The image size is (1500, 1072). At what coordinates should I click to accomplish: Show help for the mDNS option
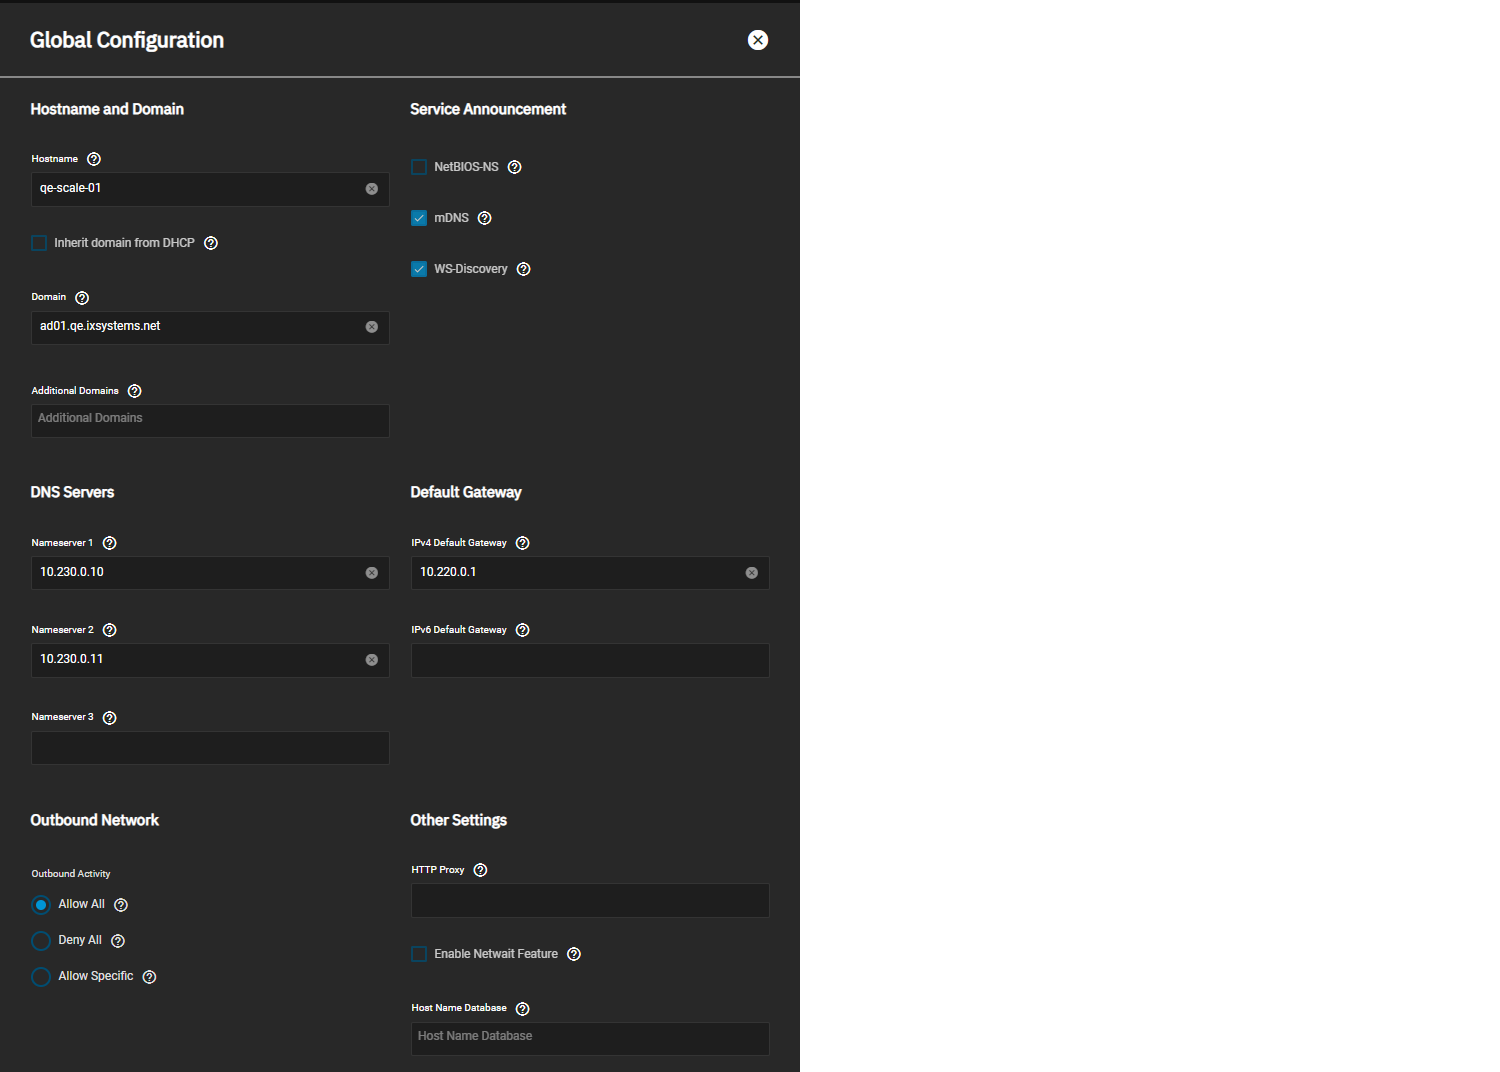485,218
